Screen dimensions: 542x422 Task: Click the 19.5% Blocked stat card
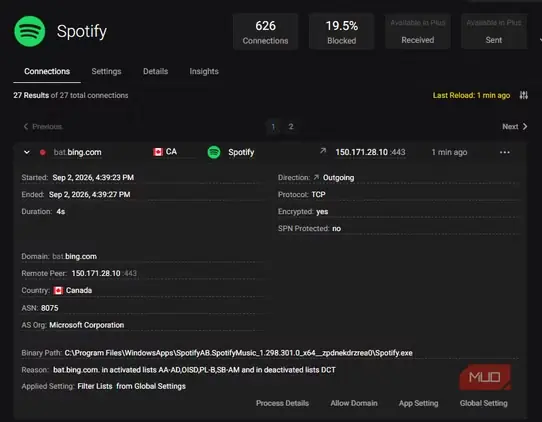[x=342, y=32]
